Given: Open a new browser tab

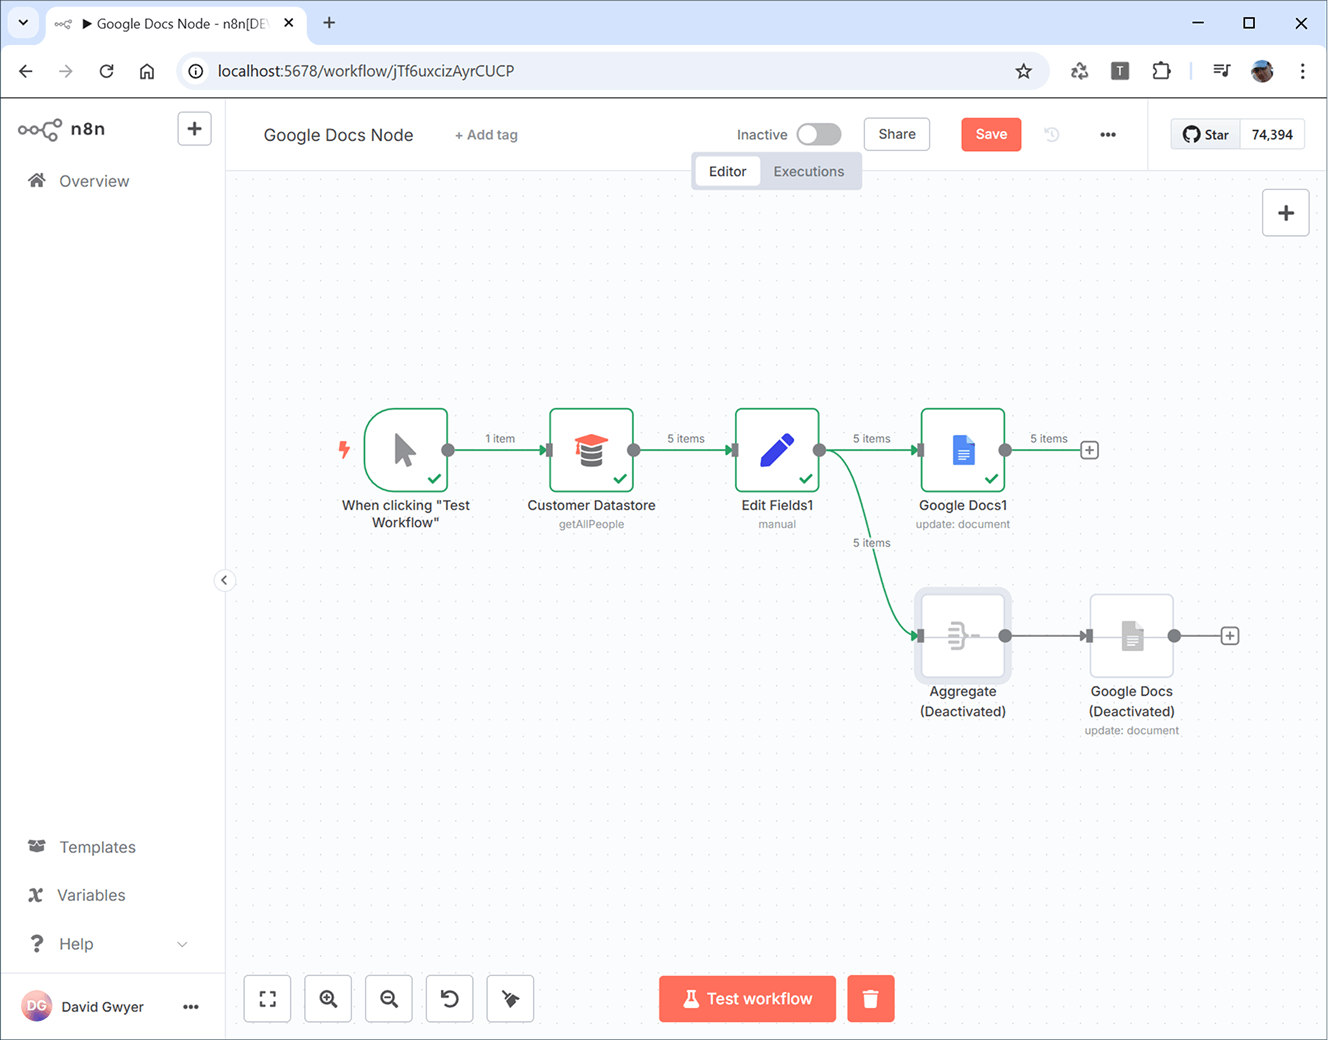Looking at the screenshot, I should coord(329,22).
